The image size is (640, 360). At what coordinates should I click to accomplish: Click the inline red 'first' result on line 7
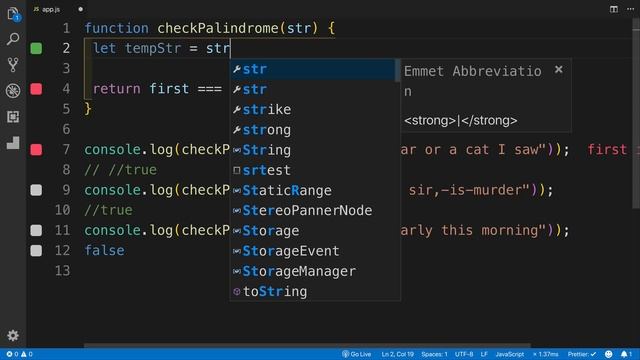pos(607,149)
